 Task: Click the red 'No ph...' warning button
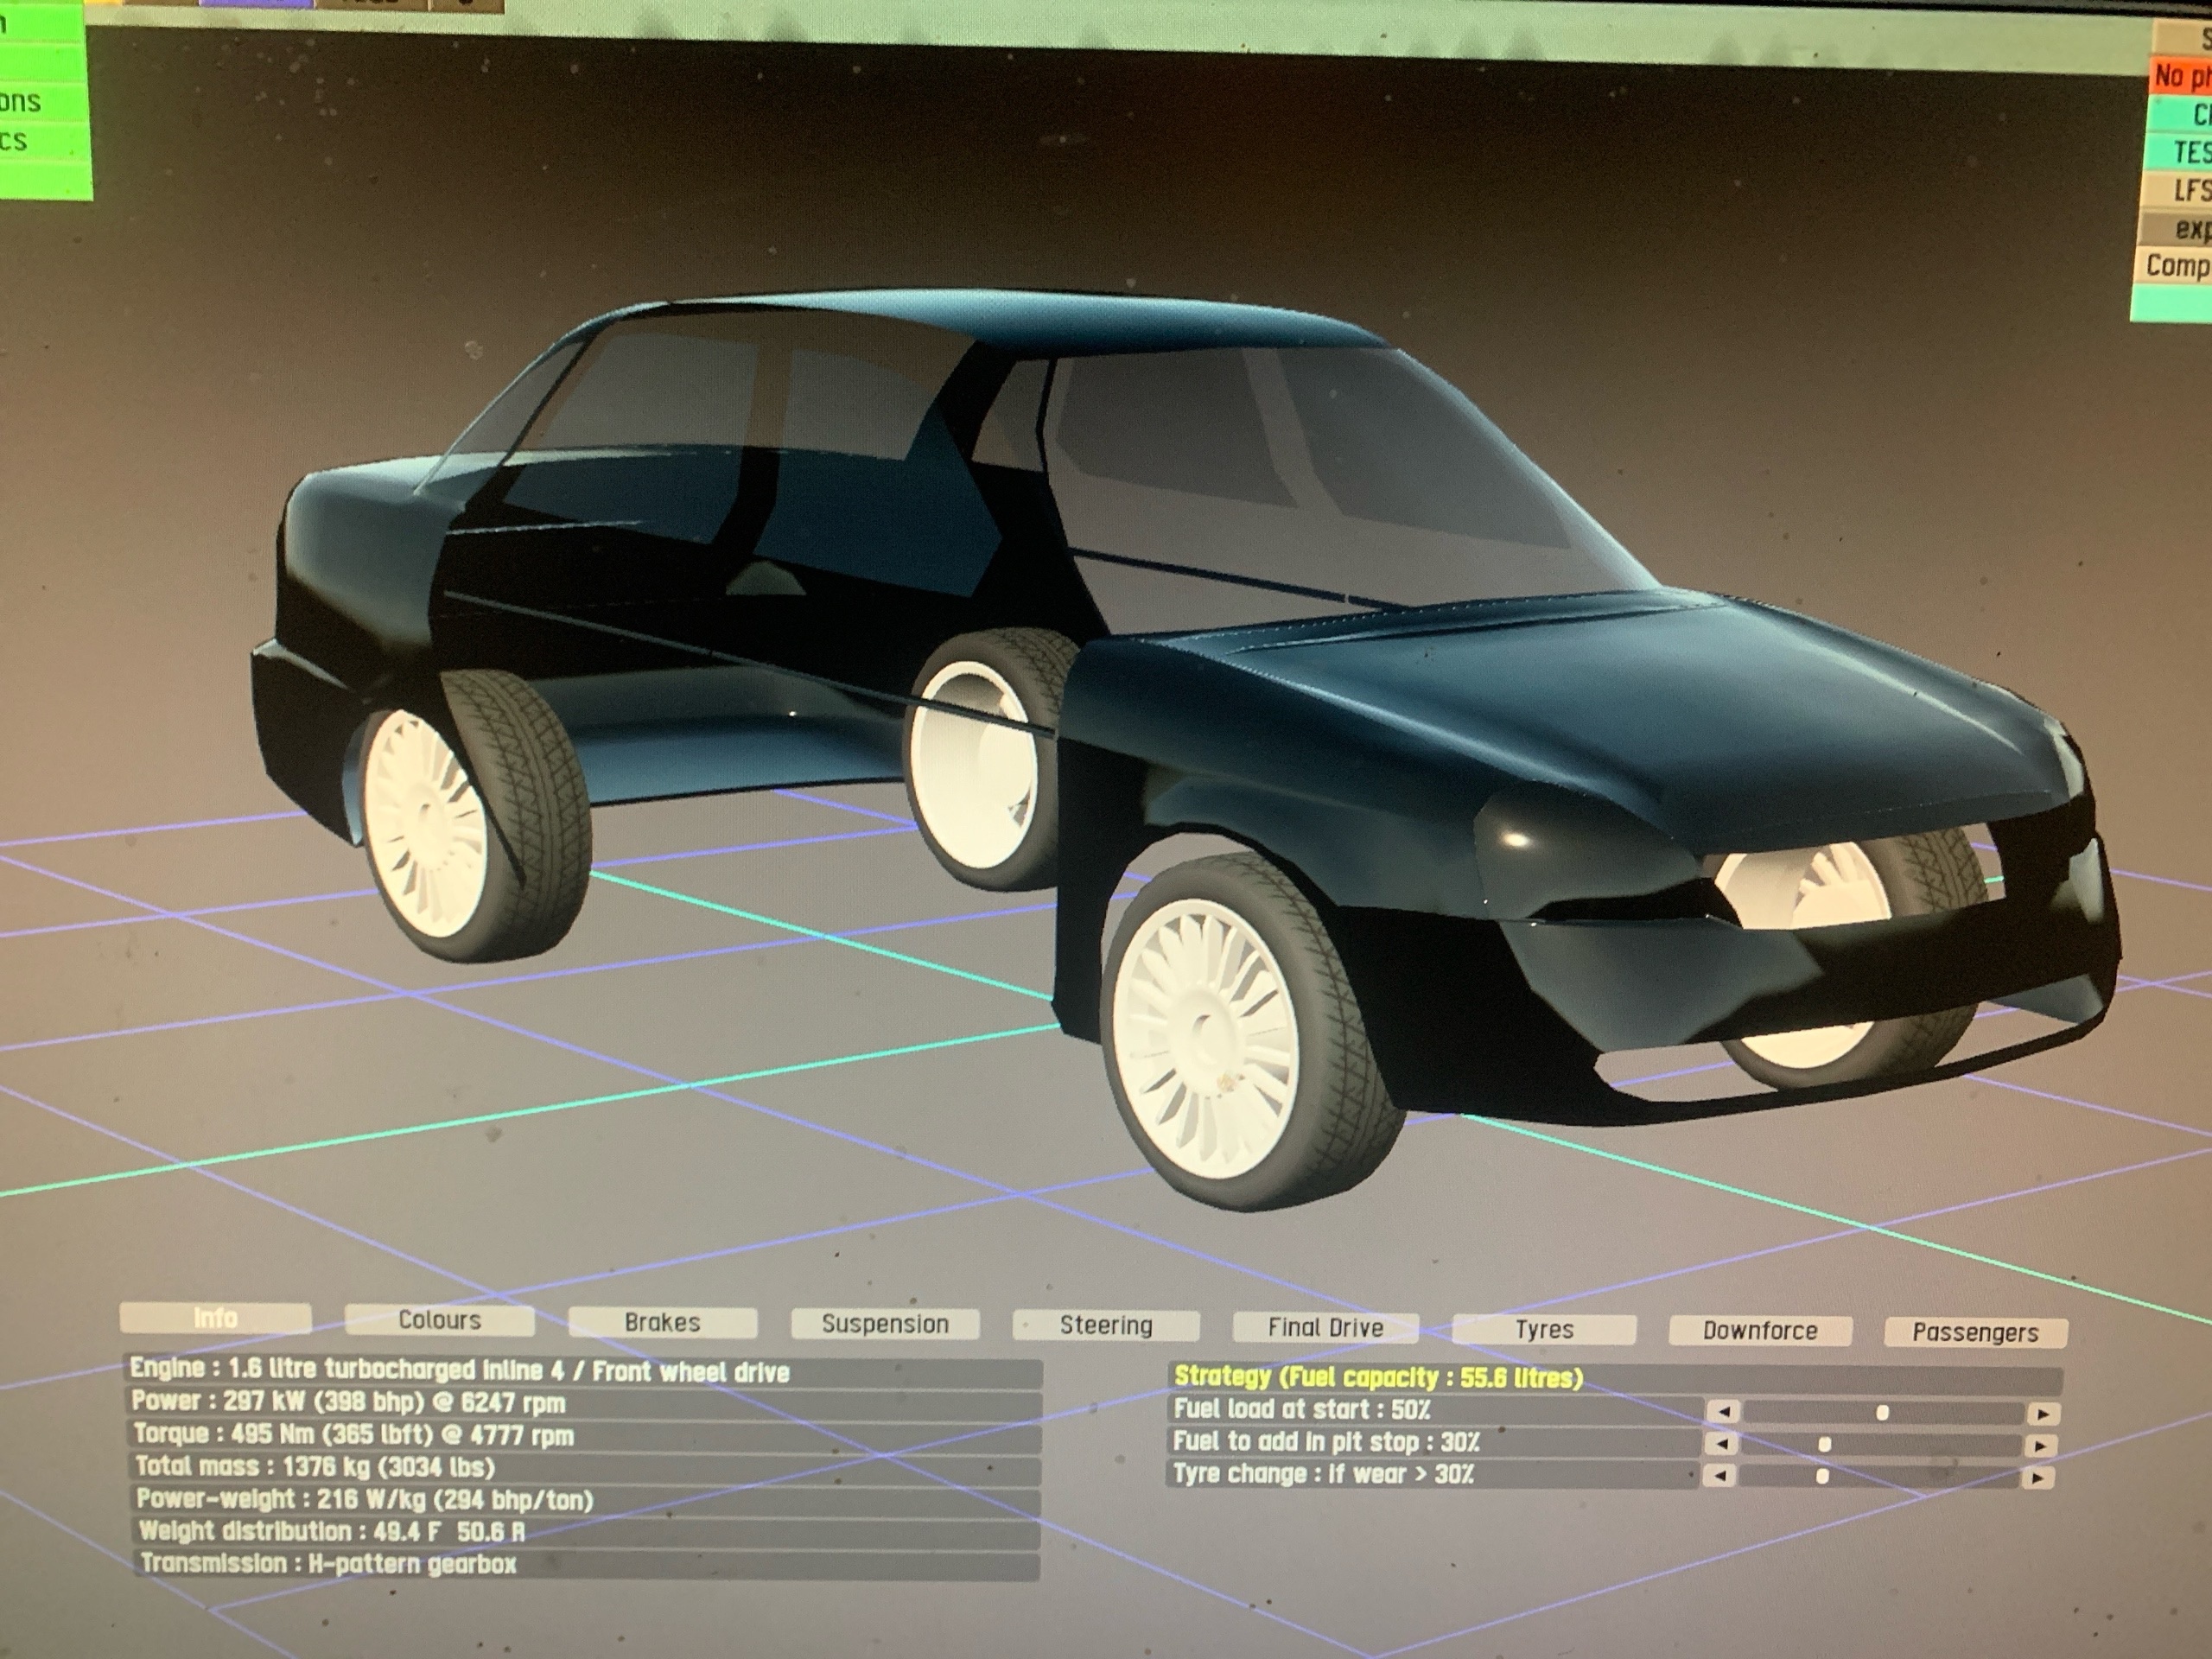point(2180,75)
